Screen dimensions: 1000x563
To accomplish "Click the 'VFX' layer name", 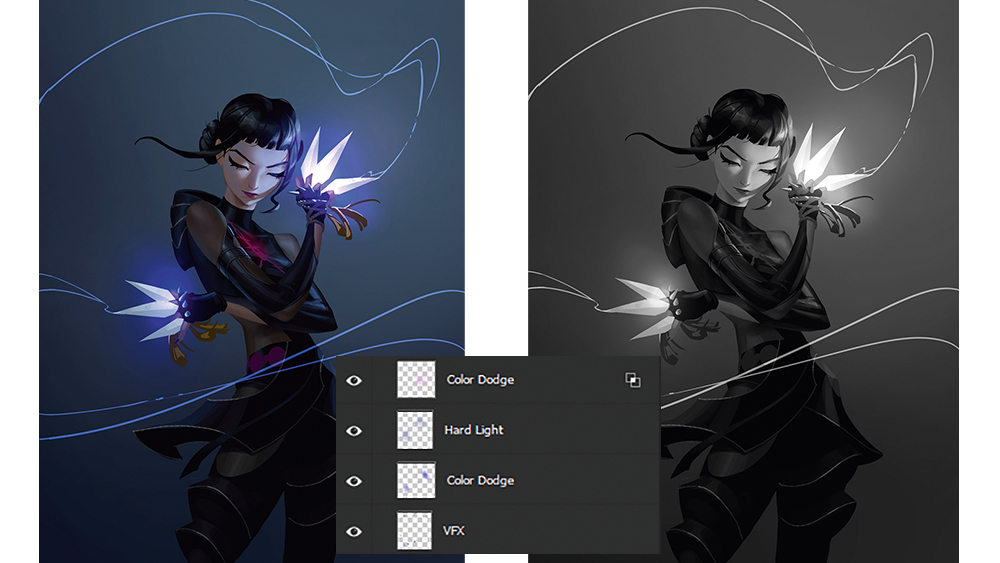I will pyautogui.click(x=454, y=530).
